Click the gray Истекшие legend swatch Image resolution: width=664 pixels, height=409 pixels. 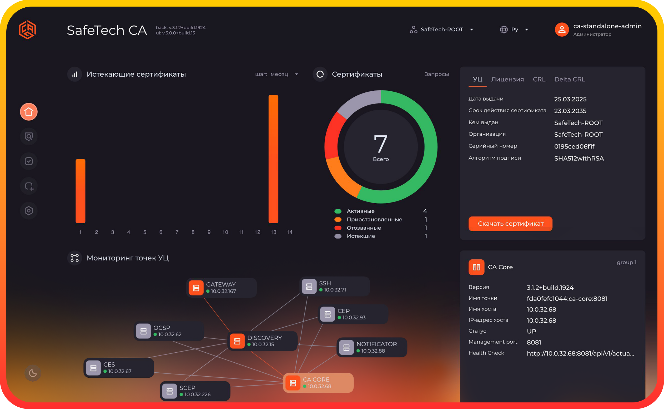point(338,236)
